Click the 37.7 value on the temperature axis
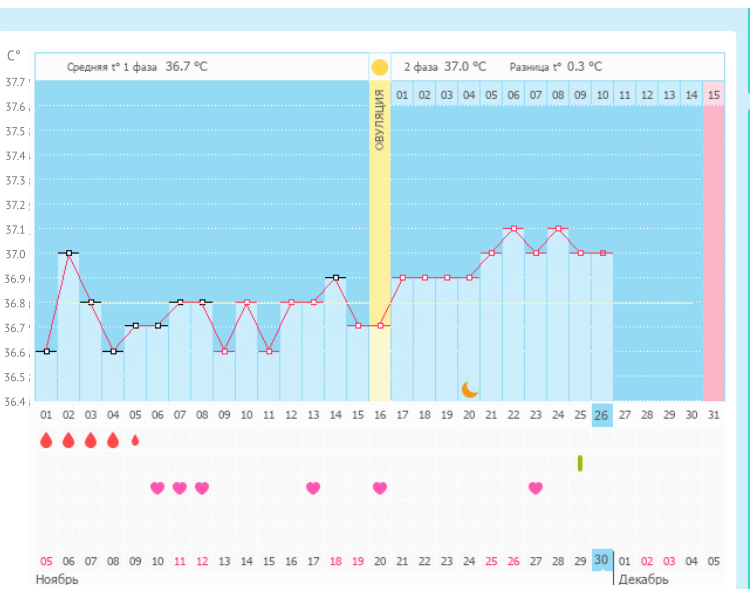Viewport: 750px width, 589px height. pos(17,82)
